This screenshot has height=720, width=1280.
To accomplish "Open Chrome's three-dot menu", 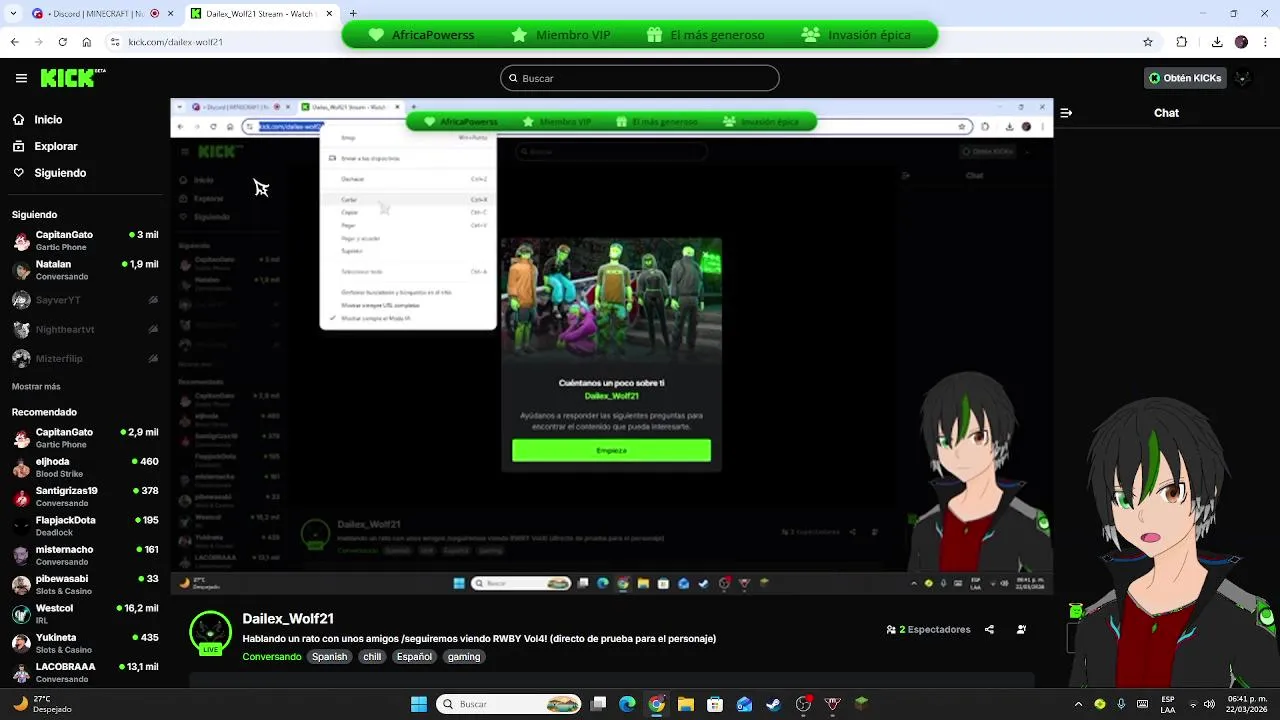I will pos(1265,42).
